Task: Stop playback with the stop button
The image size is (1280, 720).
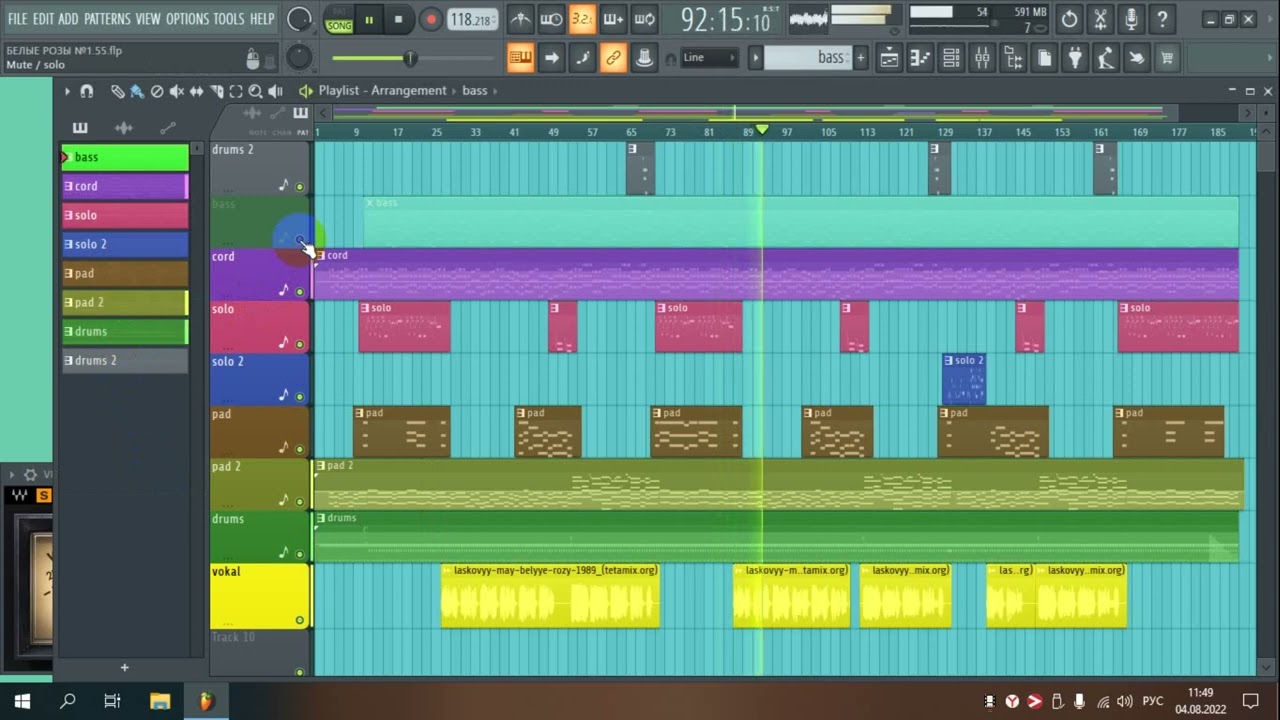Action: point(399,20)
